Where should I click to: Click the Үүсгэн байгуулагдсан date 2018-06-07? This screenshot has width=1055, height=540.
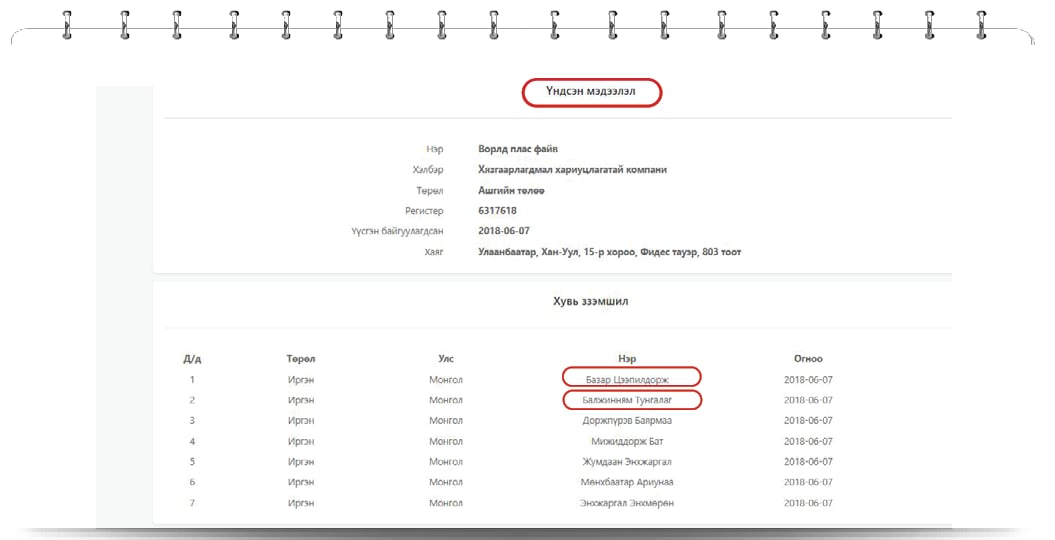504,231
